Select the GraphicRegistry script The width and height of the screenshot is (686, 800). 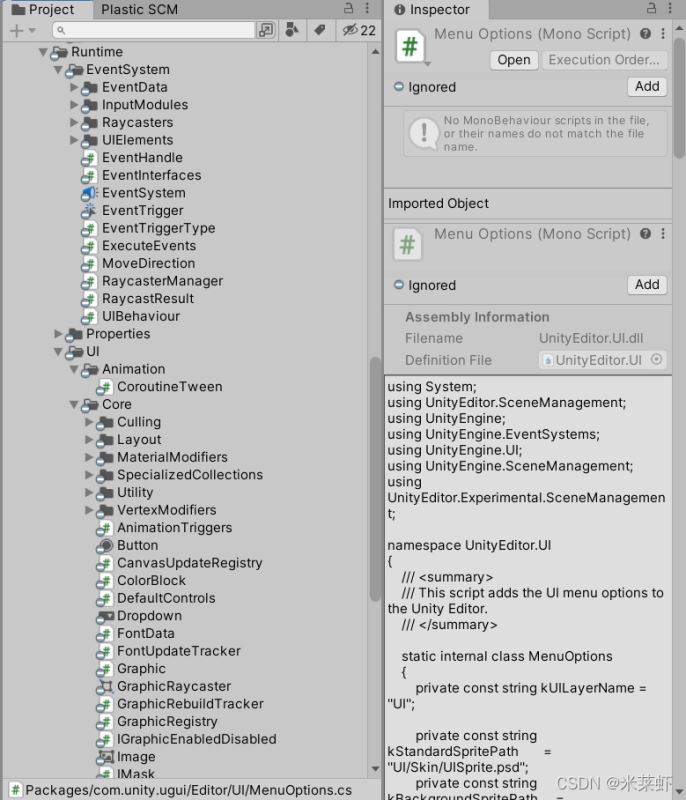pos(167,722)
